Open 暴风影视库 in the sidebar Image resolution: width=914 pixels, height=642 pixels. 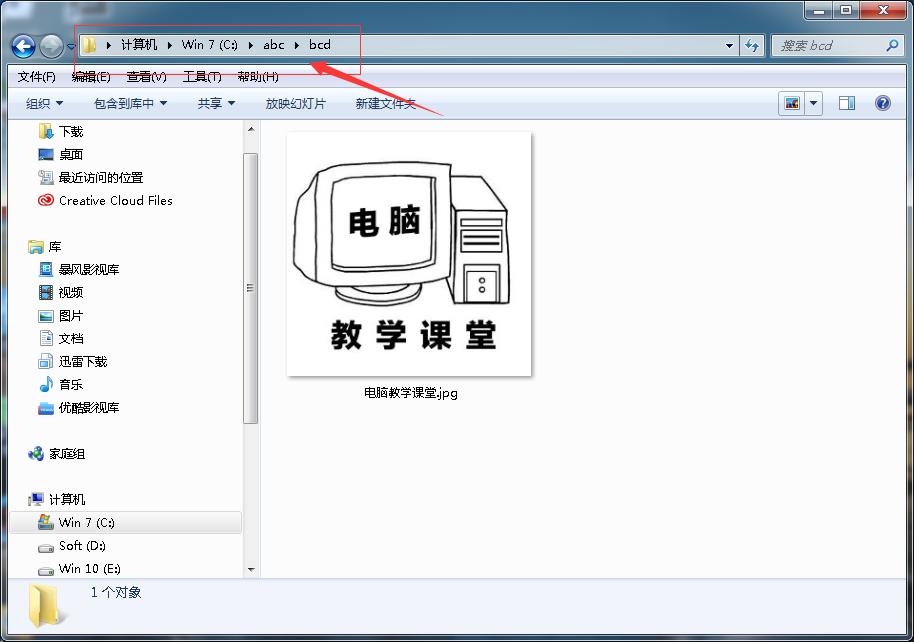click(x=88, y=268)
